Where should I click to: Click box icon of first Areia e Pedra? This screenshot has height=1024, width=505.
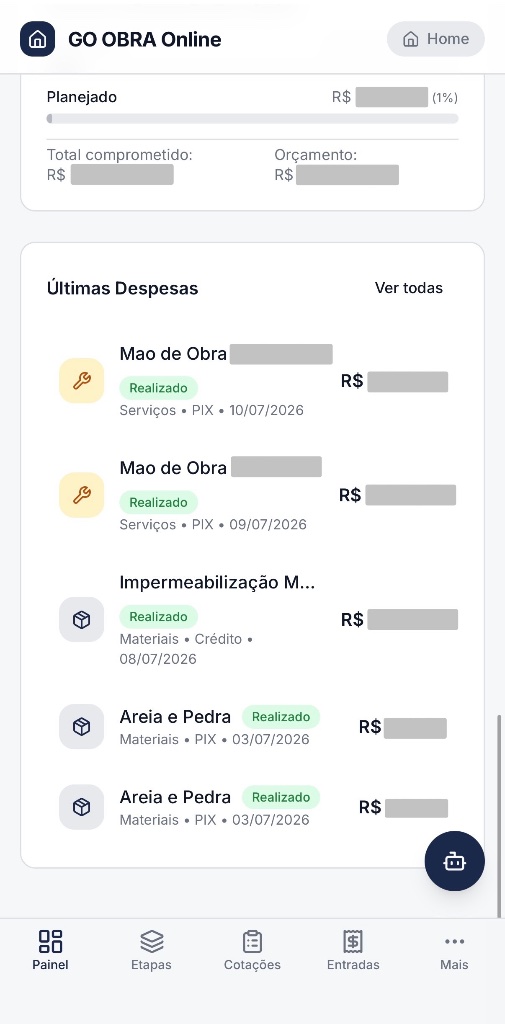point(82,727)
